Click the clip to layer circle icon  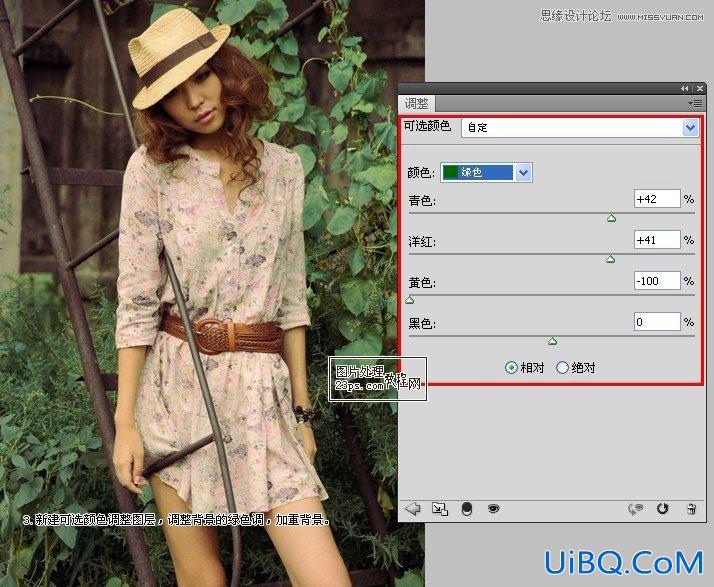pyautogui.click(x=467, y=509)
